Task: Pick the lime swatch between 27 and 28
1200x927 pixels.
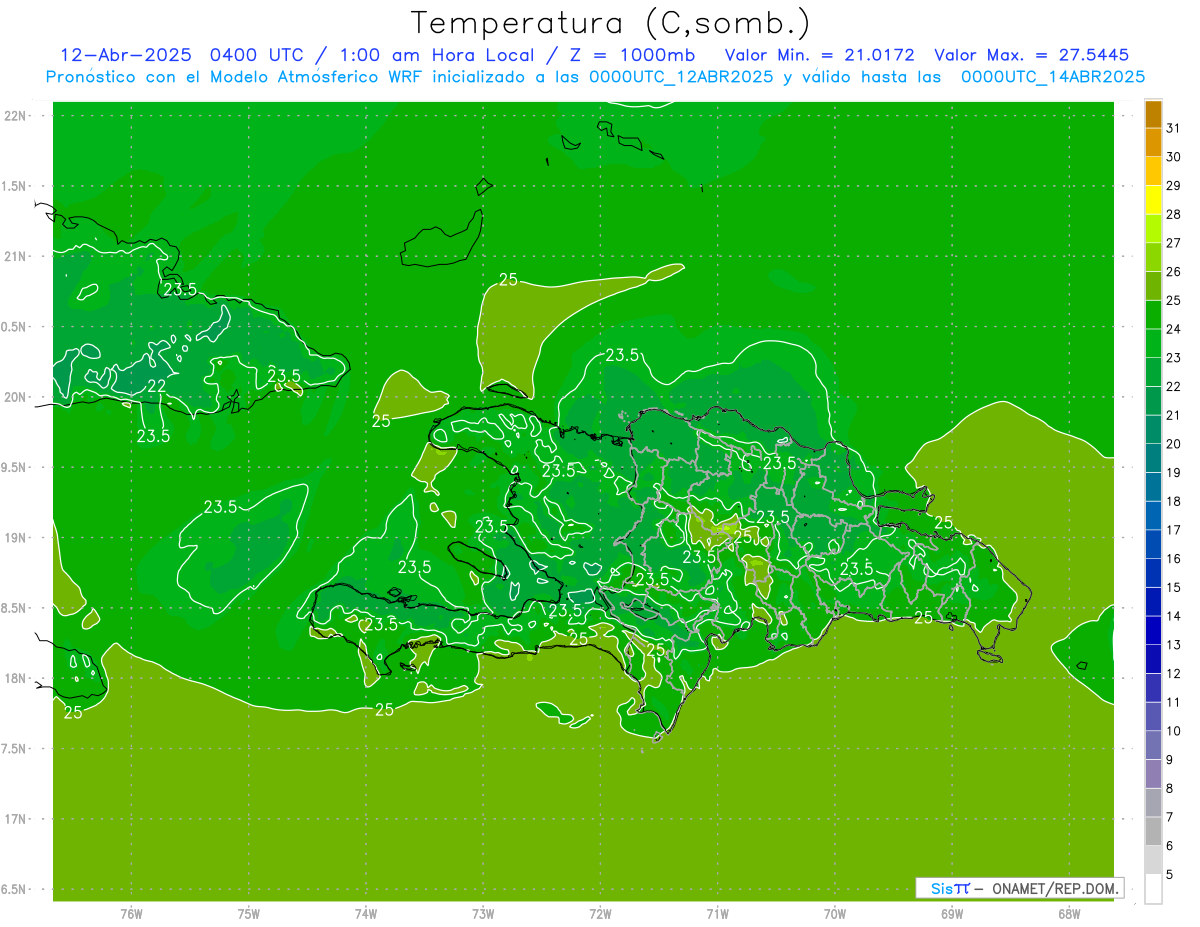Action: (1153, 229)
